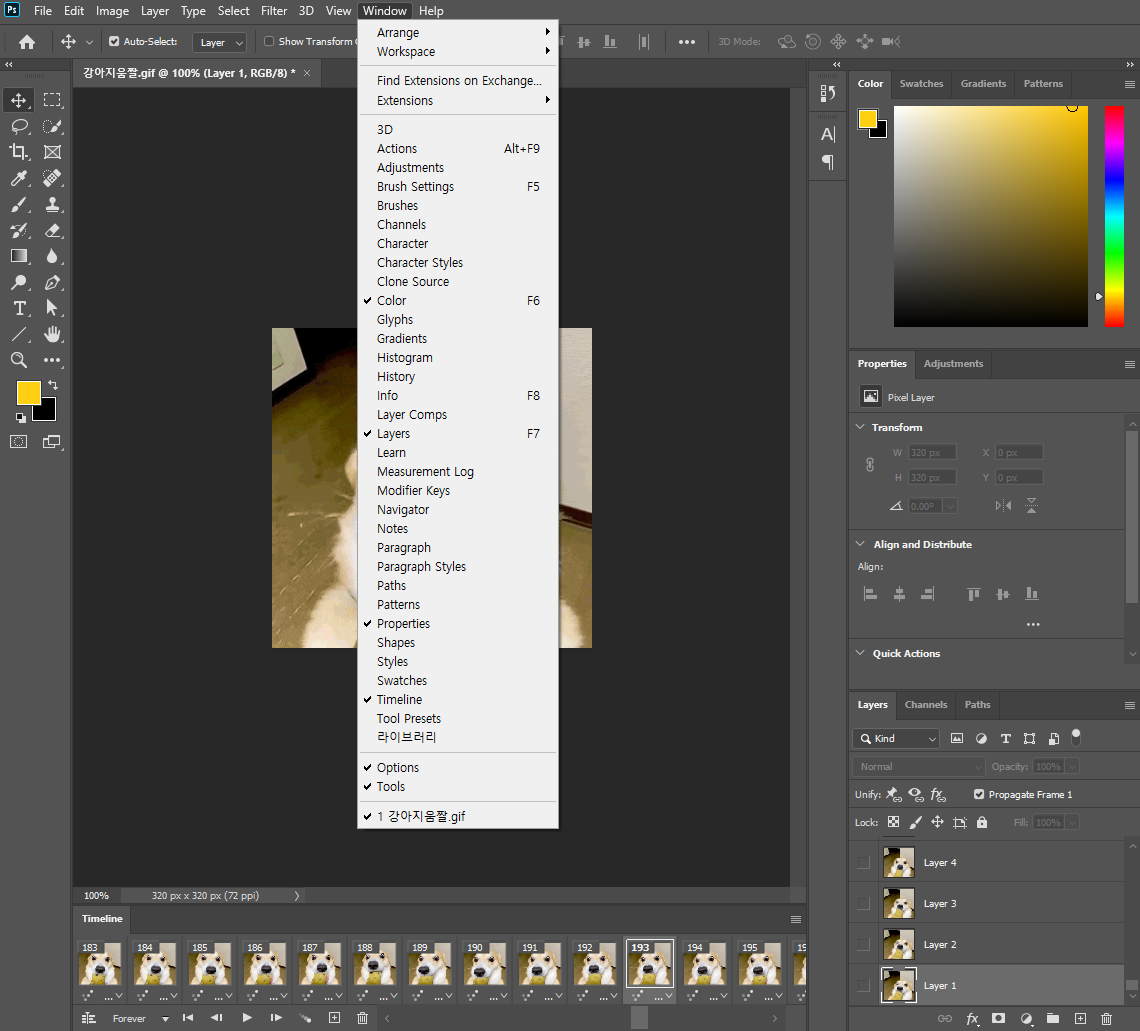Open Timeline panel menu
Image resolution: width=1140 pixels, height=1031 pixels.
[796, 919]
